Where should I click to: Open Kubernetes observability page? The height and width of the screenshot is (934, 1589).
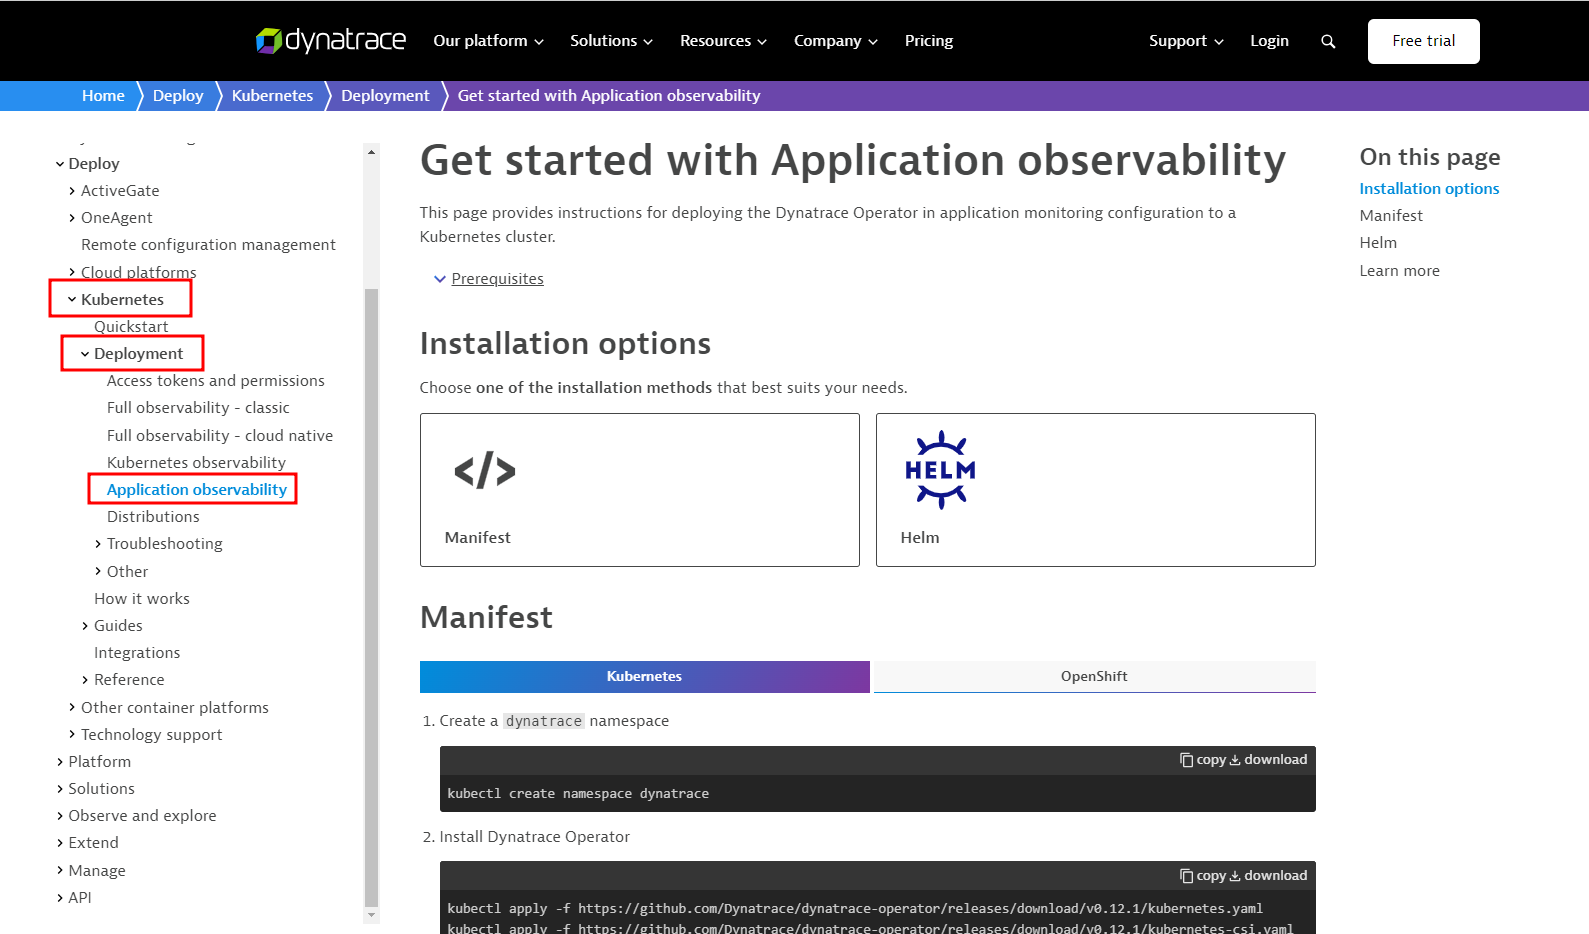pyautogui.click(x=196, y=463)
